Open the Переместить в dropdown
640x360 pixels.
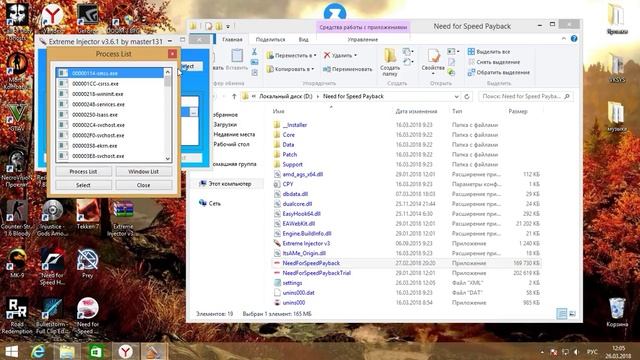click(291, 55)
